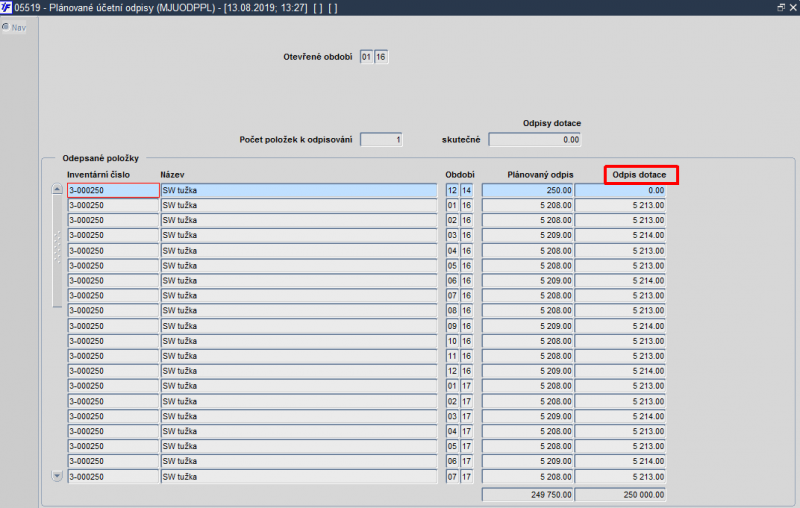Click the scroll up arrow of the list
Image resolution: width=800 pixels, height=508 pixels.
tap(57, 189)
